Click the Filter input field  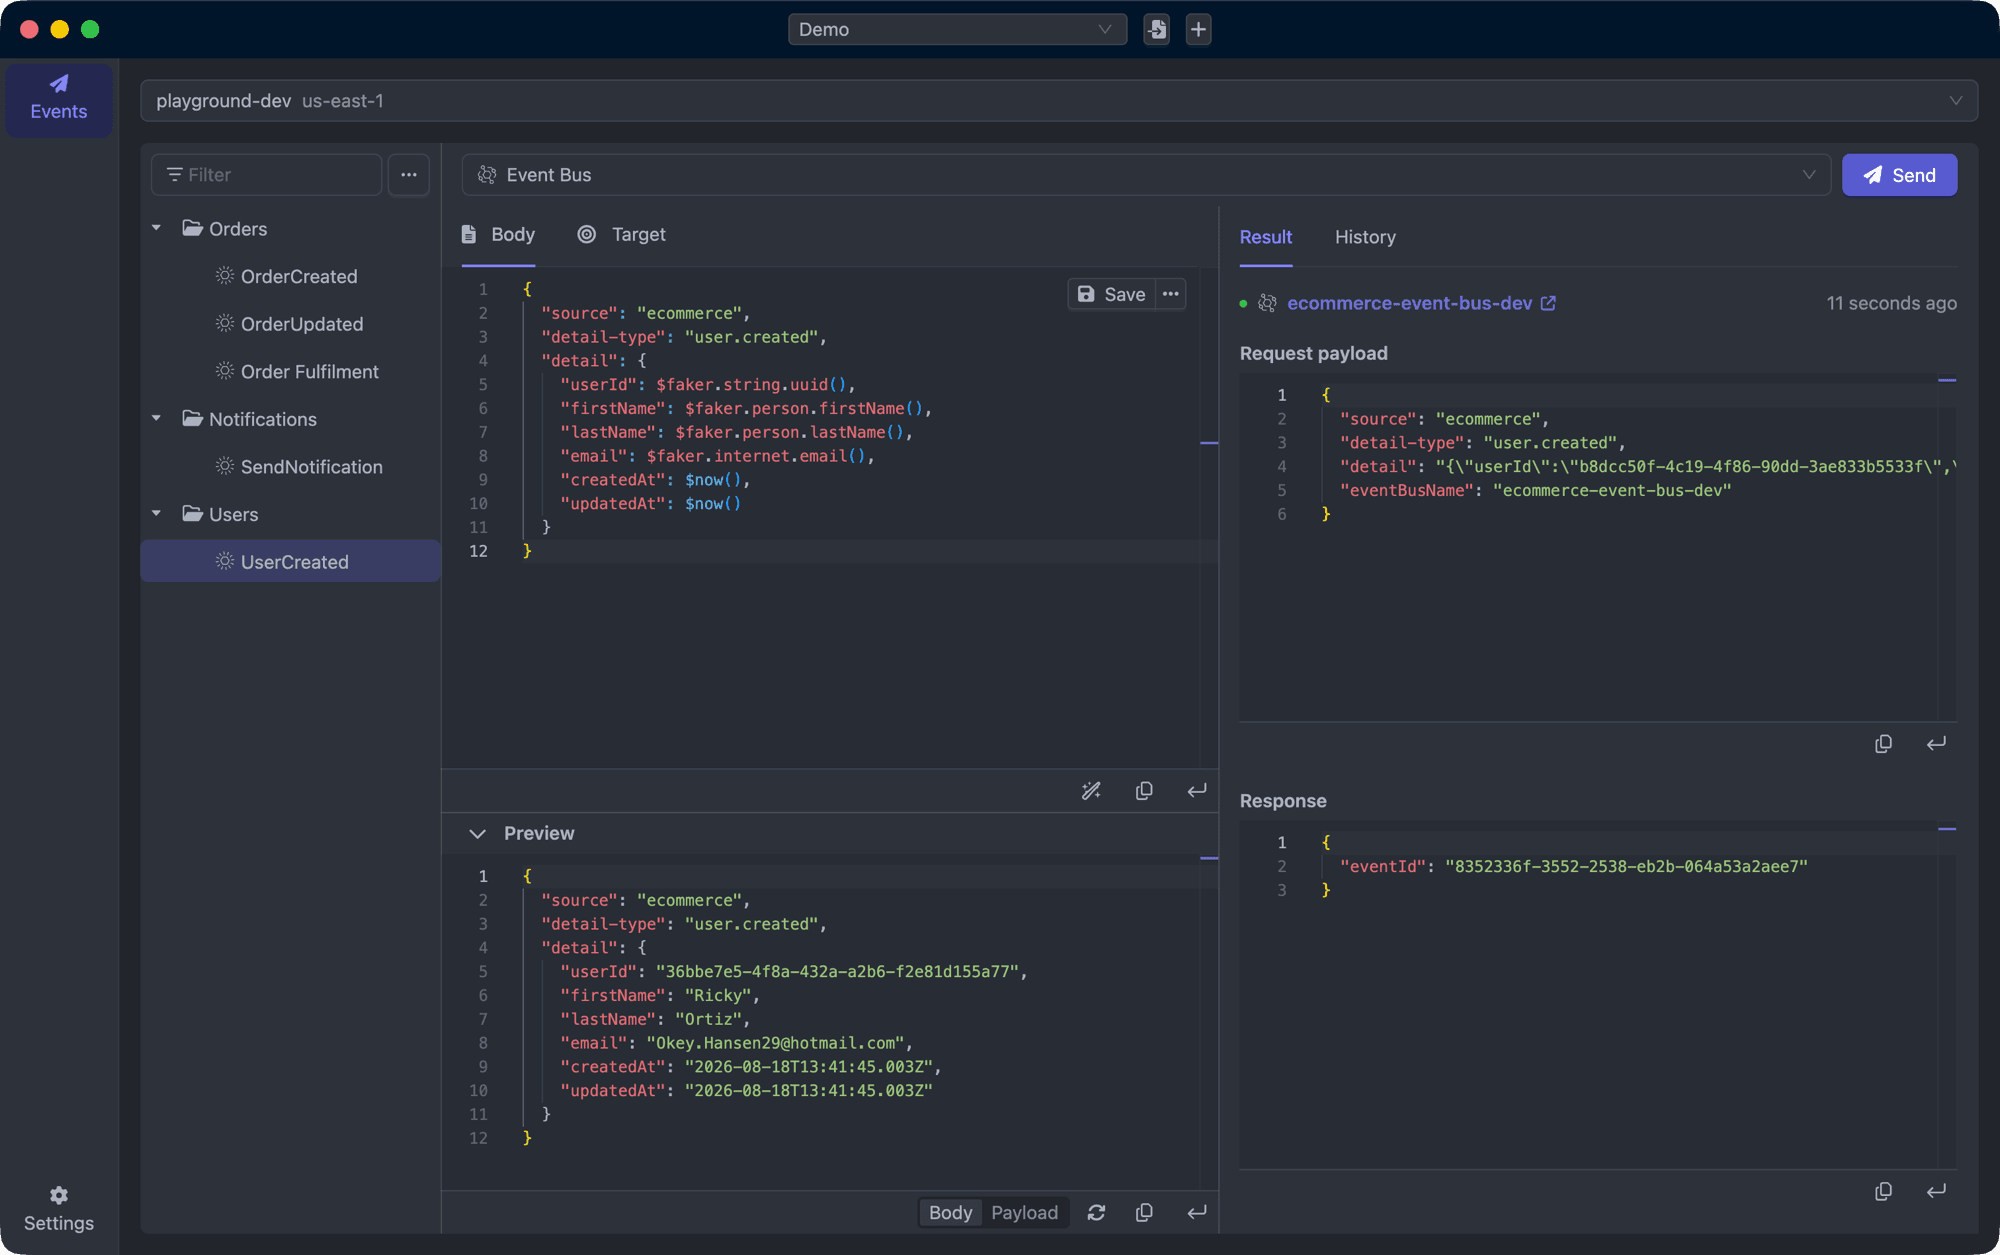(x=266, y=175)
